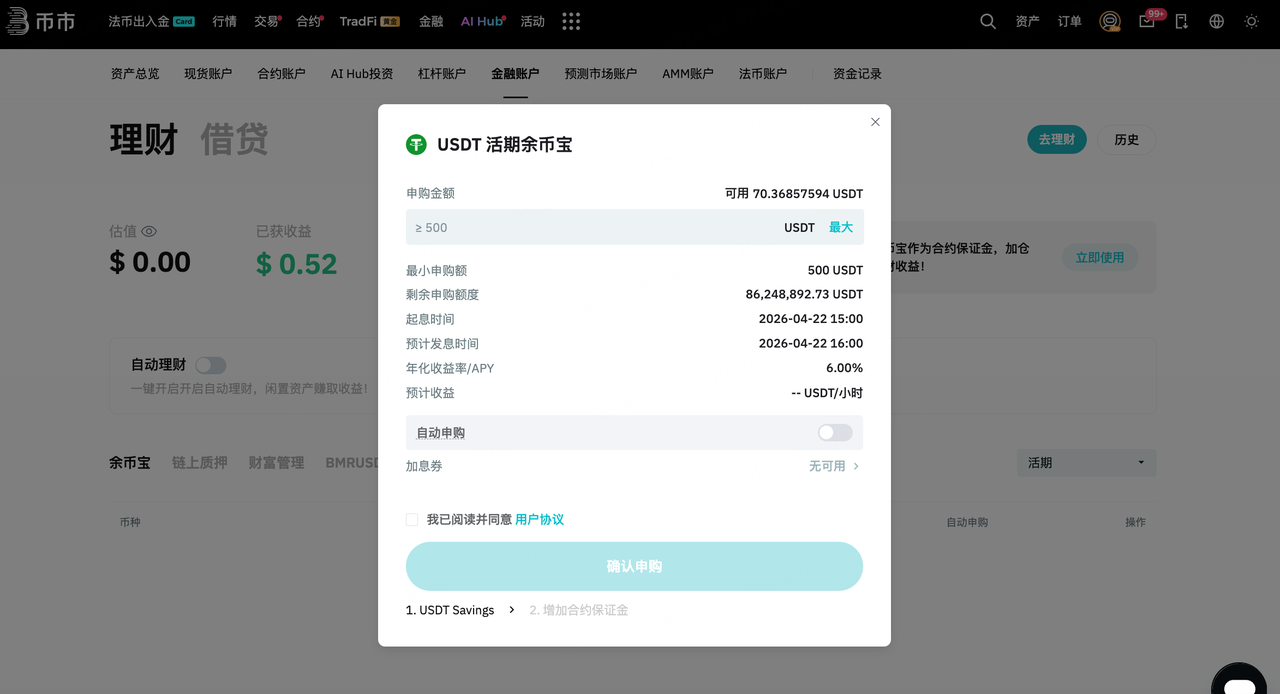
Task: Switch to the 杠杆账户 tab
Action: (x=442, y=74)
